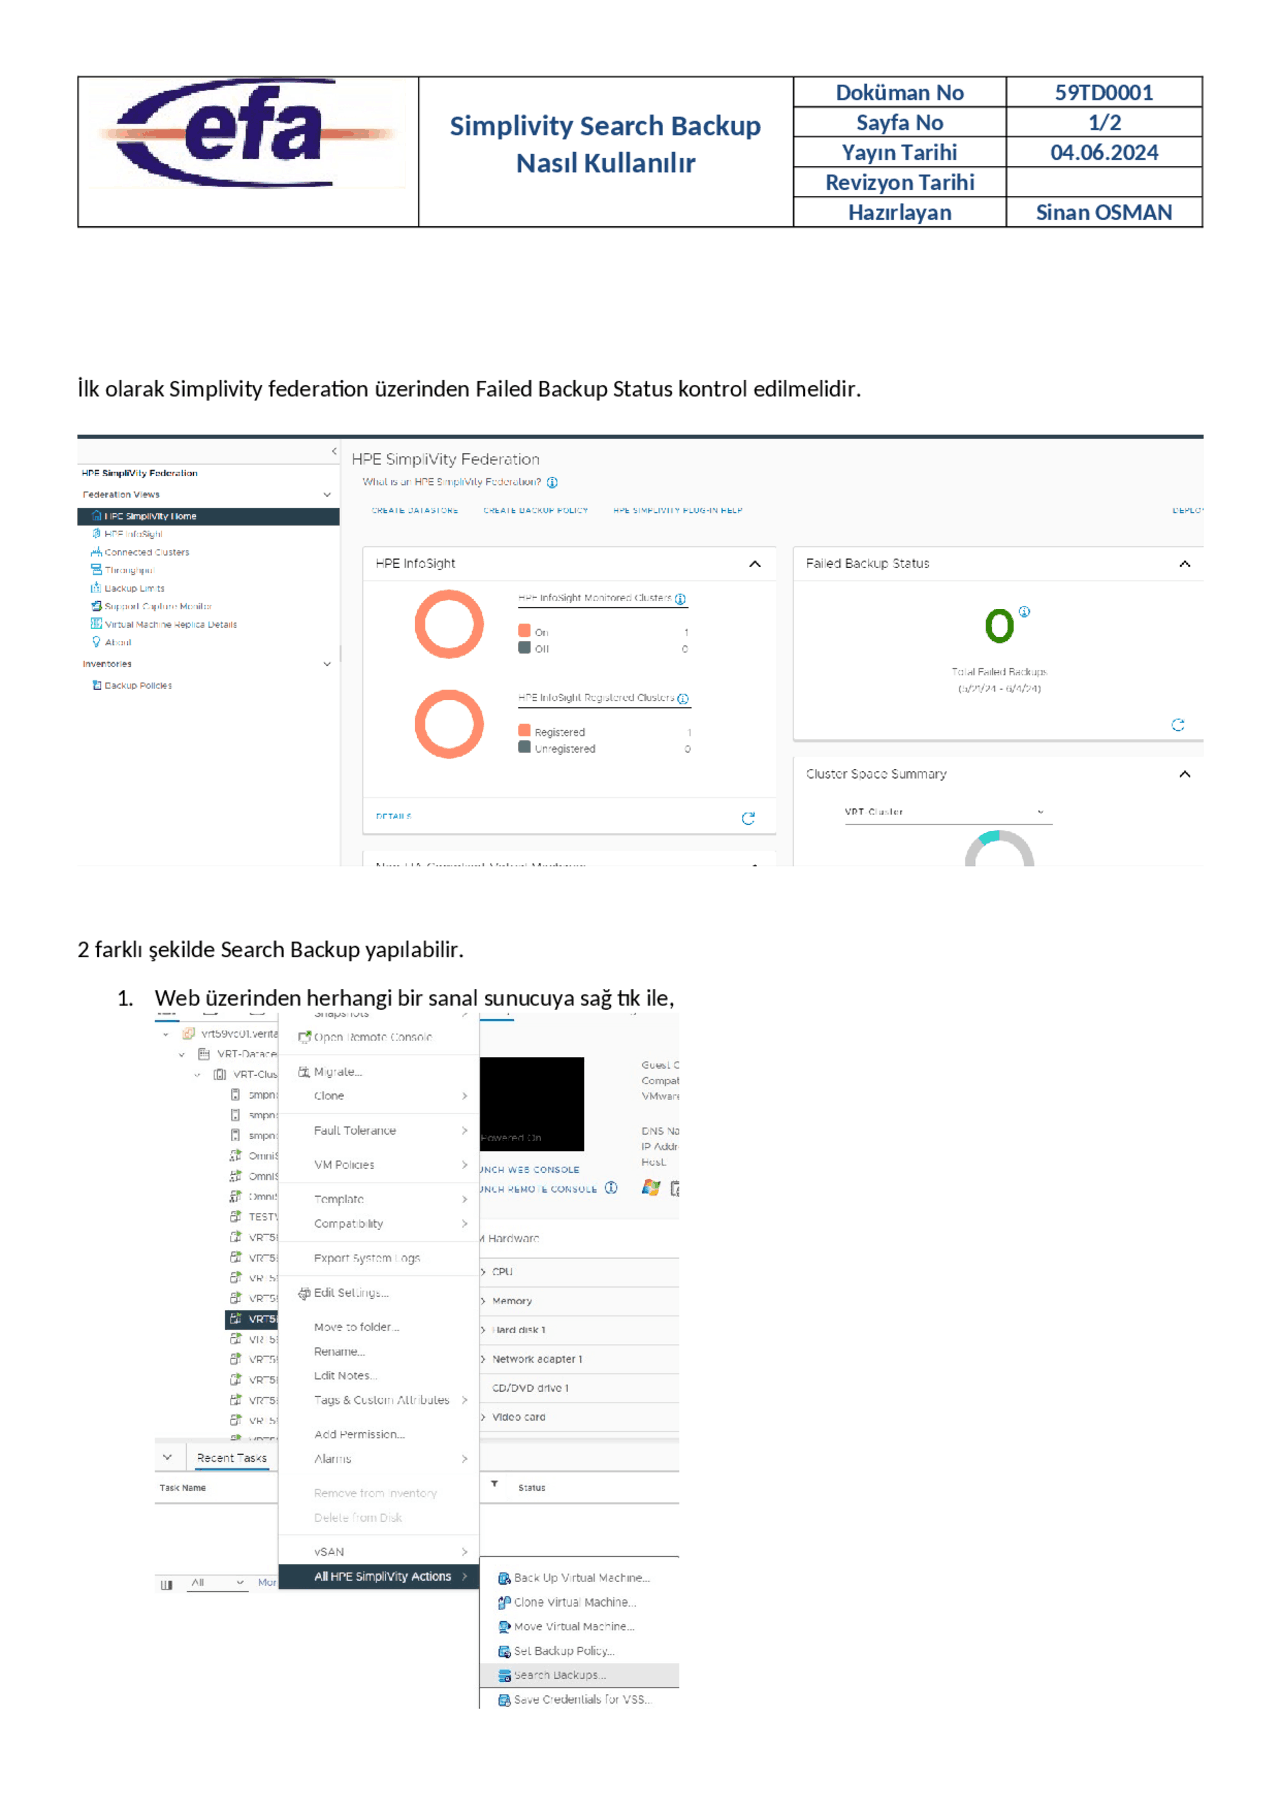Click the Registered Clusters donut chart
The image size is (1280, 1811).
[x=449, y=724]
